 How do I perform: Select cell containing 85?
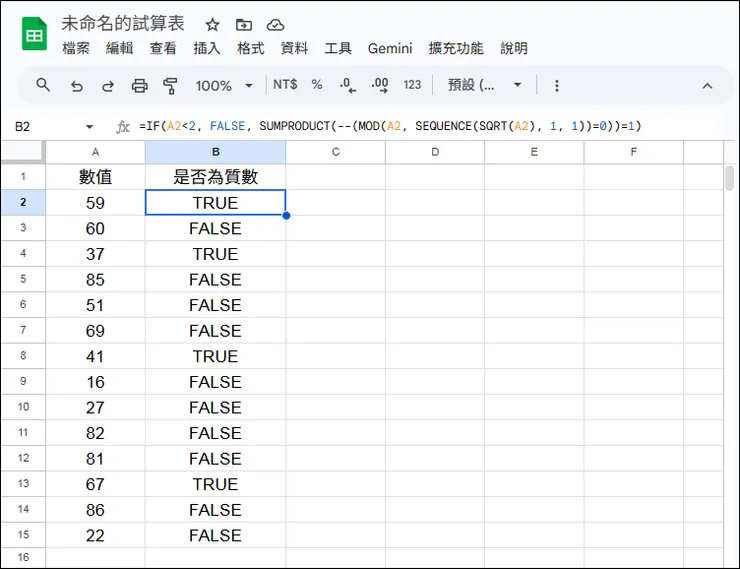click(95, 279)
